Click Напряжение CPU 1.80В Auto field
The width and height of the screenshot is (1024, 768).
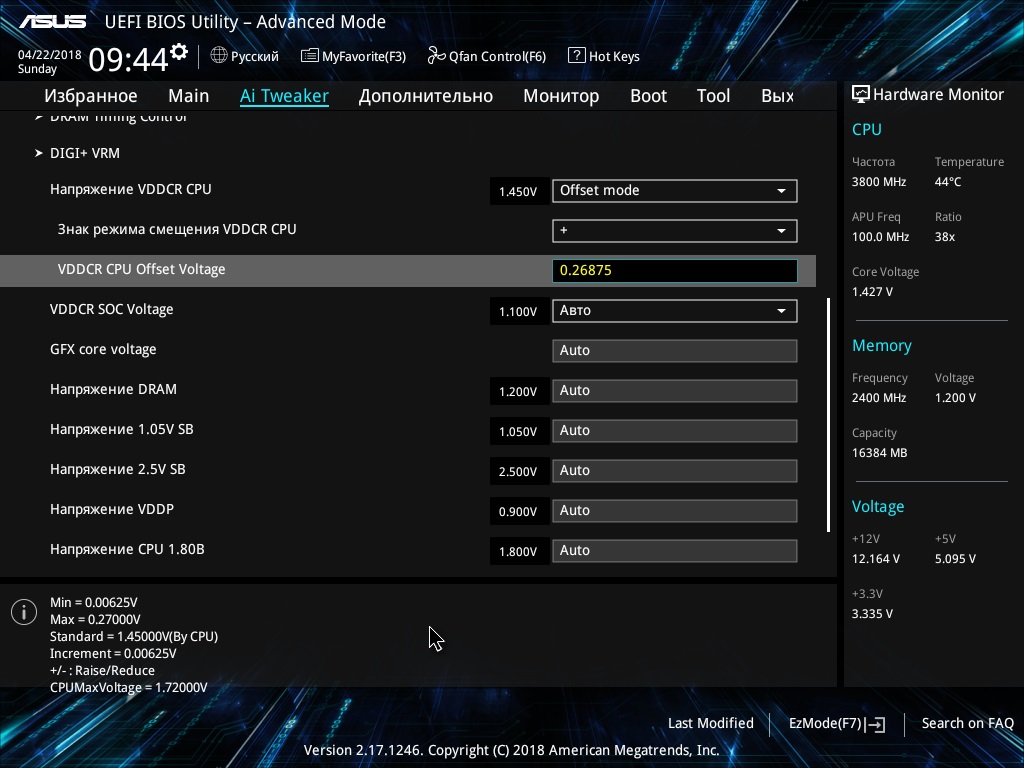(x=675, y=551)
